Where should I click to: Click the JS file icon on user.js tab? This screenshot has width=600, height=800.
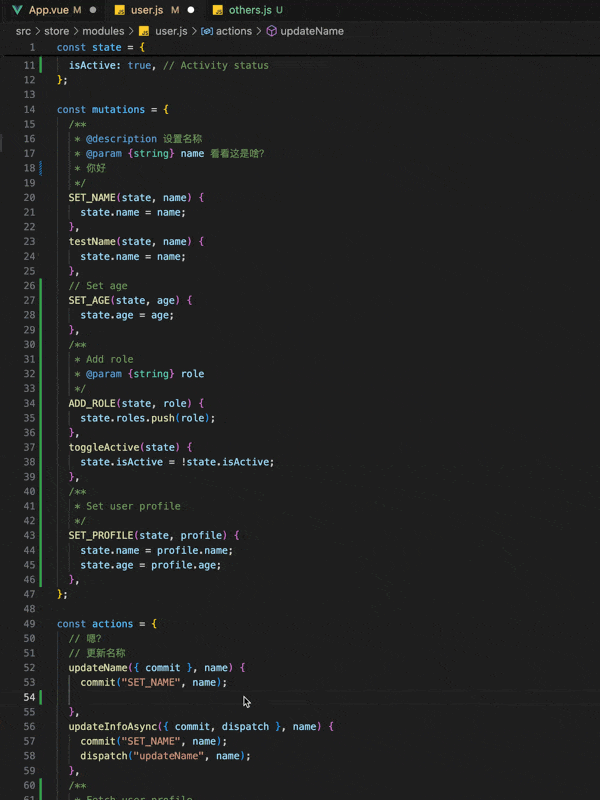tap(120, 10)
